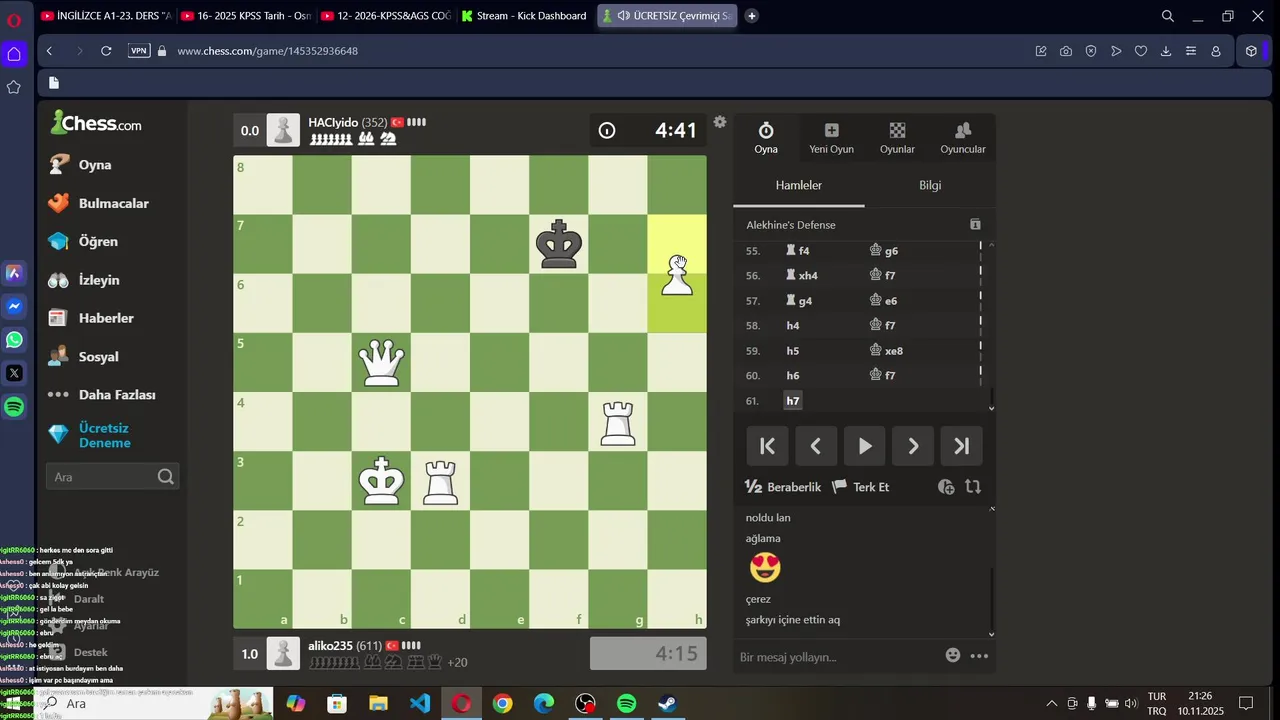Image resolution: width=1280 pixels, height=720 pixels.
Task: Switch to Stream - Kick Dashboard tab
Action: (x=526, y=16)
